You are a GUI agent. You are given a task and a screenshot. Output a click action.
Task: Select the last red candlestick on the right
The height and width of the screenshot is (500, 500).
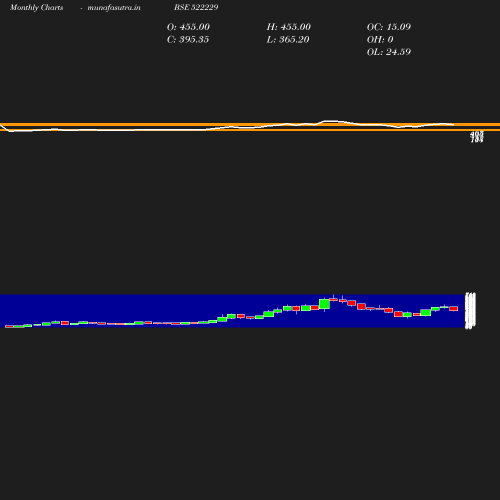point(454,308)
